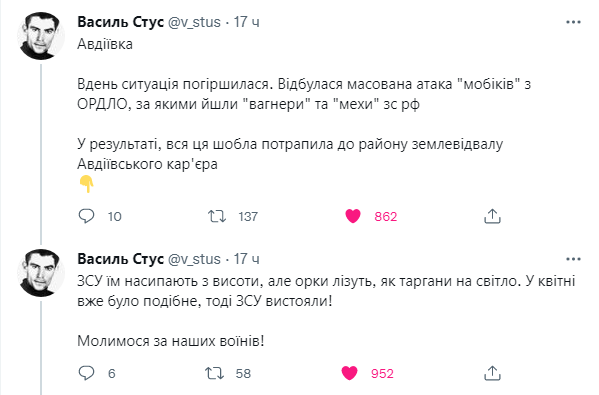The height and width of the screenshot is (395, 599).
Task: Visit Василь Стус name in second tweet
Action: click(120, 259)
